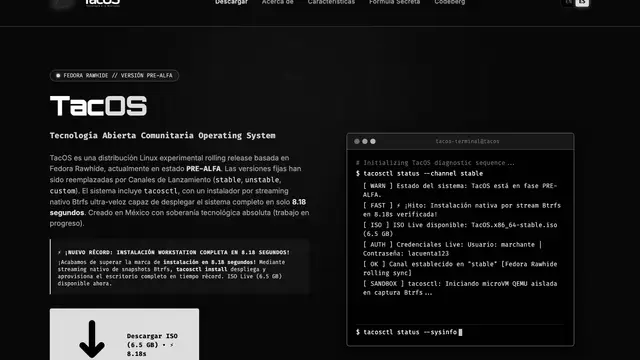This screenshot has height=360, width=640.
Task: Click '# Initializing TacOS diagnostic sequence' comment
Action: tap(435, 162)
